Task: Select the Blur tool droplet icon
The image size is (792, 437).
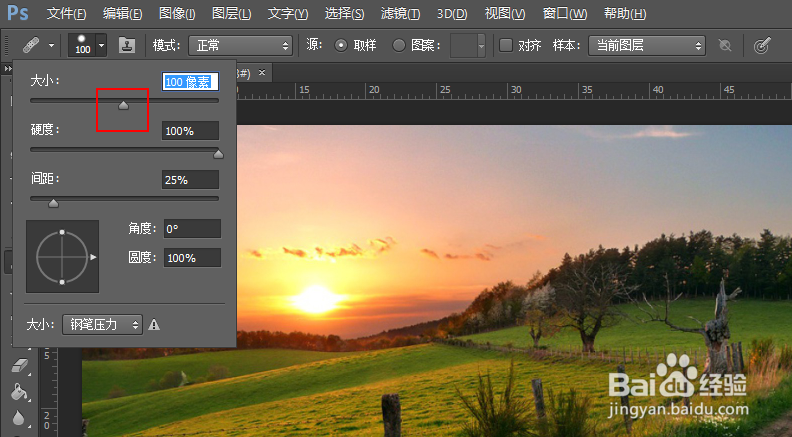Action: point(19,418)
